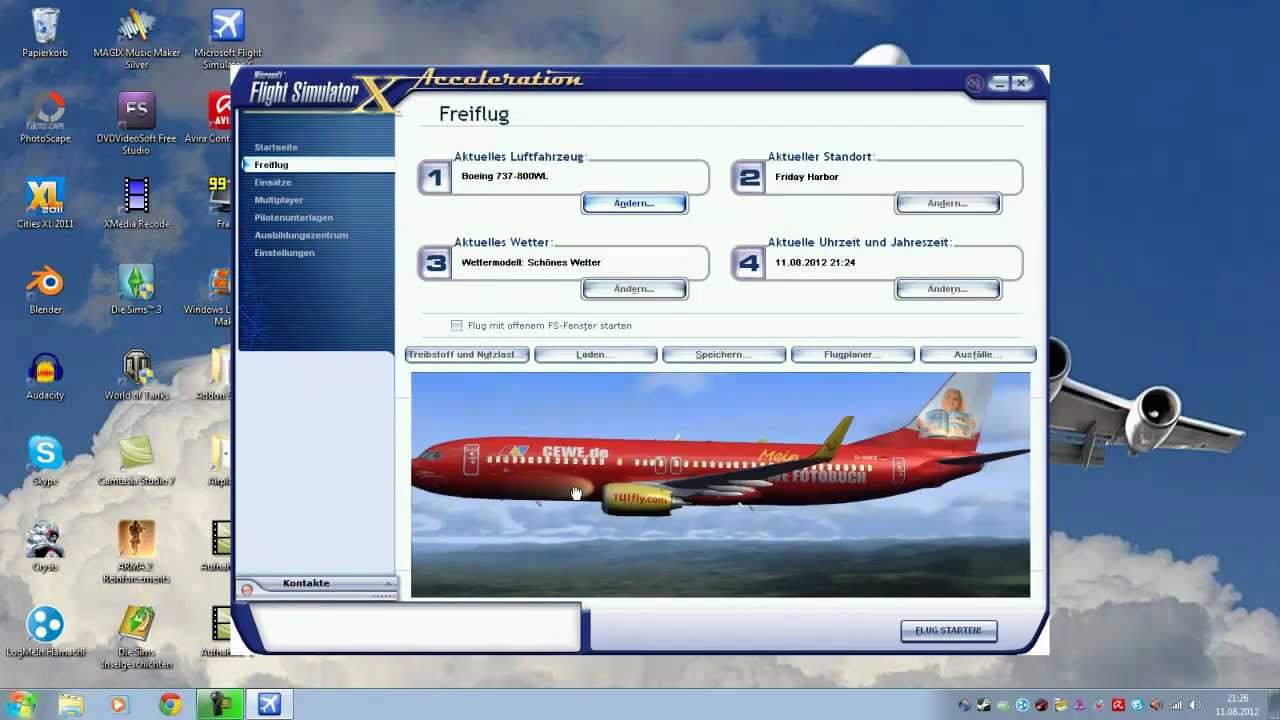This screenshot has width=1280, height=720.
Task: Select the Audacity desktop icon
Action: pos(45,375)
